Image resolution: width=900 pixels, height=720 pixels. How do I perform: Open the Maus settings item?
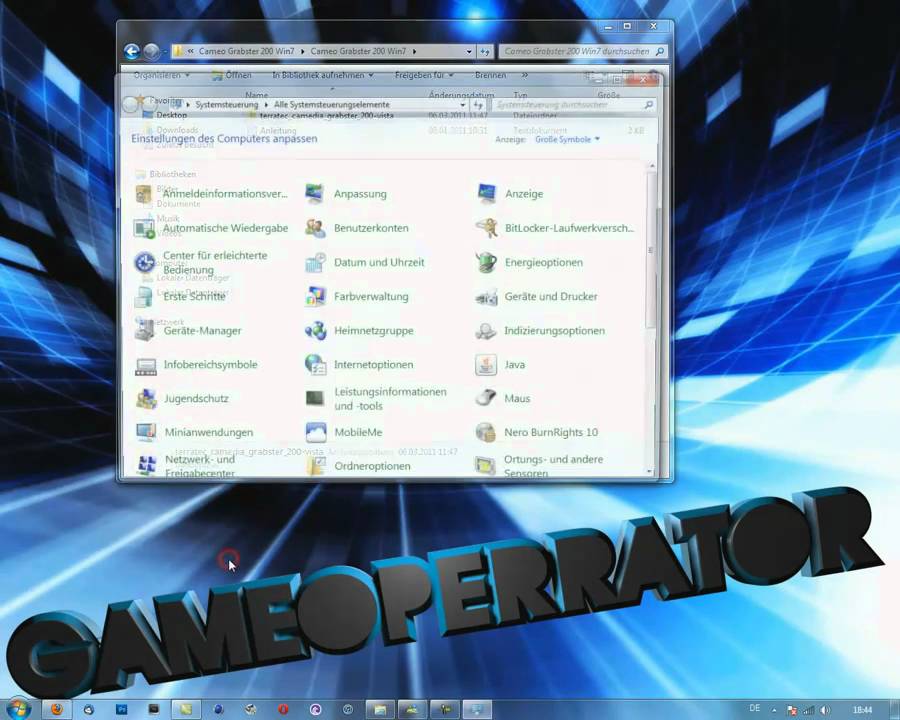click(x=503, y=398)
